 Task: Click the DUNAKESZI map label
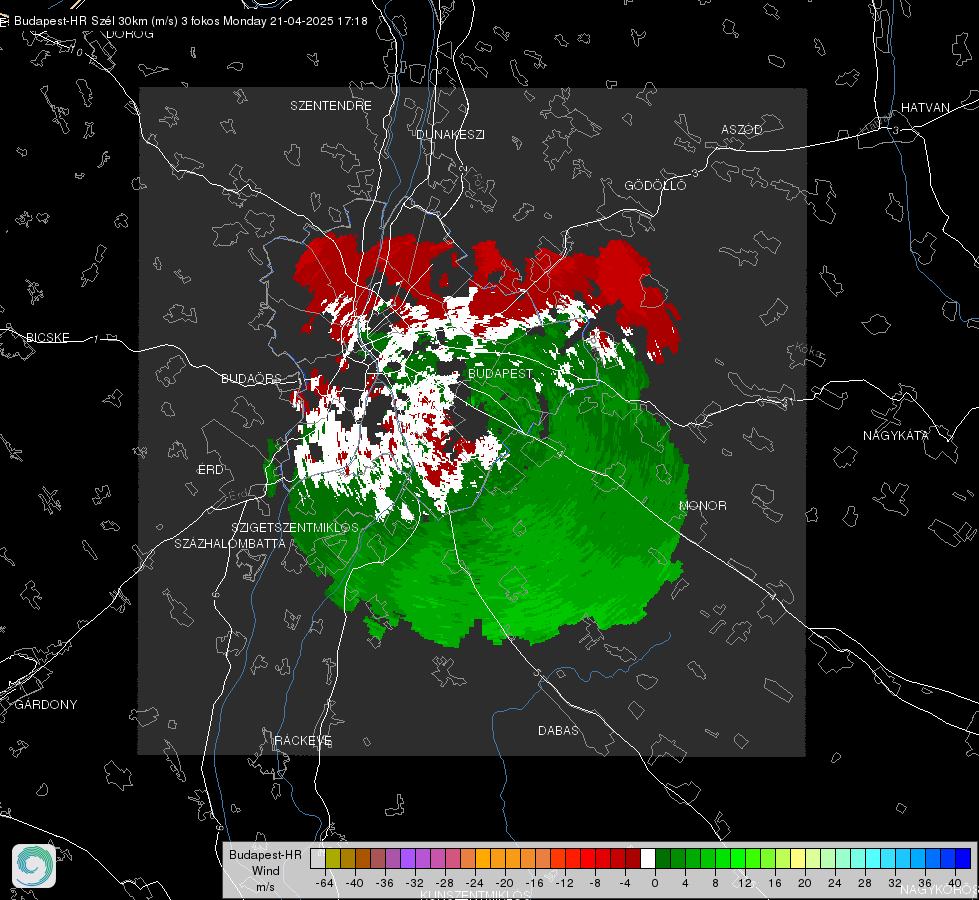click(x=450, y=135)
